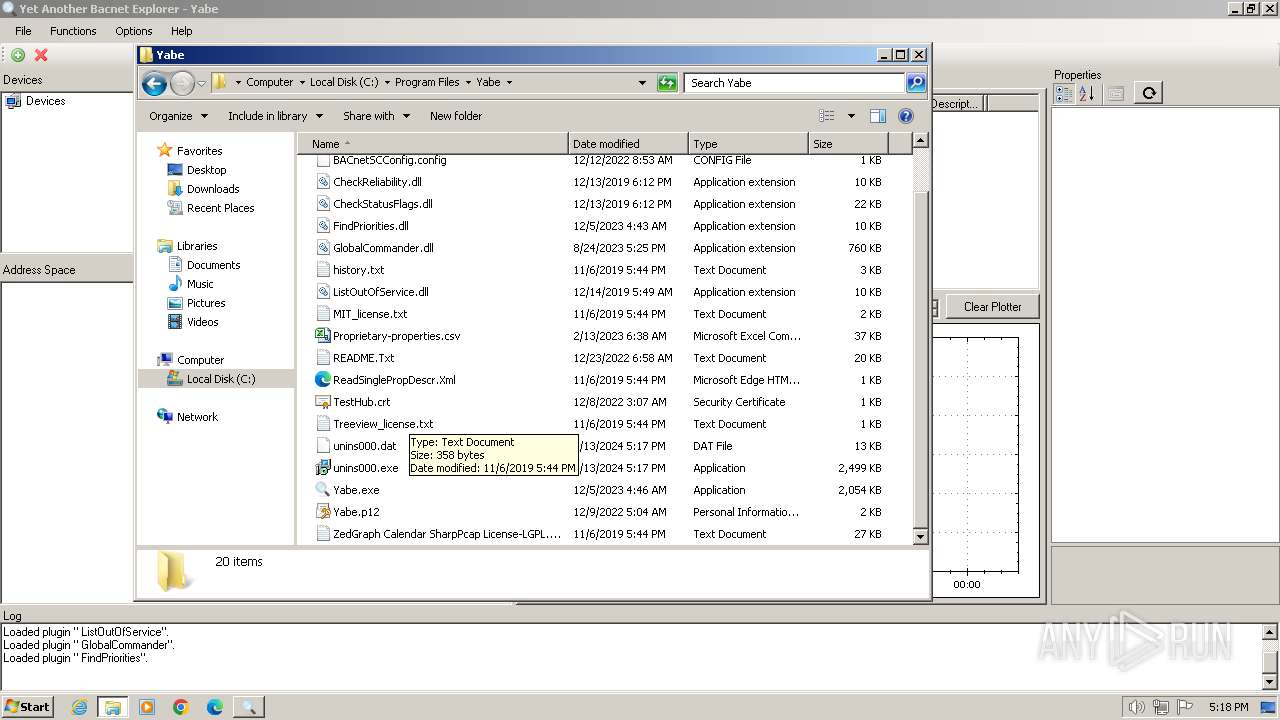This screenshot has width=1280, height=720.
Task: Open the File menu in Yabe
Action: 23,31
